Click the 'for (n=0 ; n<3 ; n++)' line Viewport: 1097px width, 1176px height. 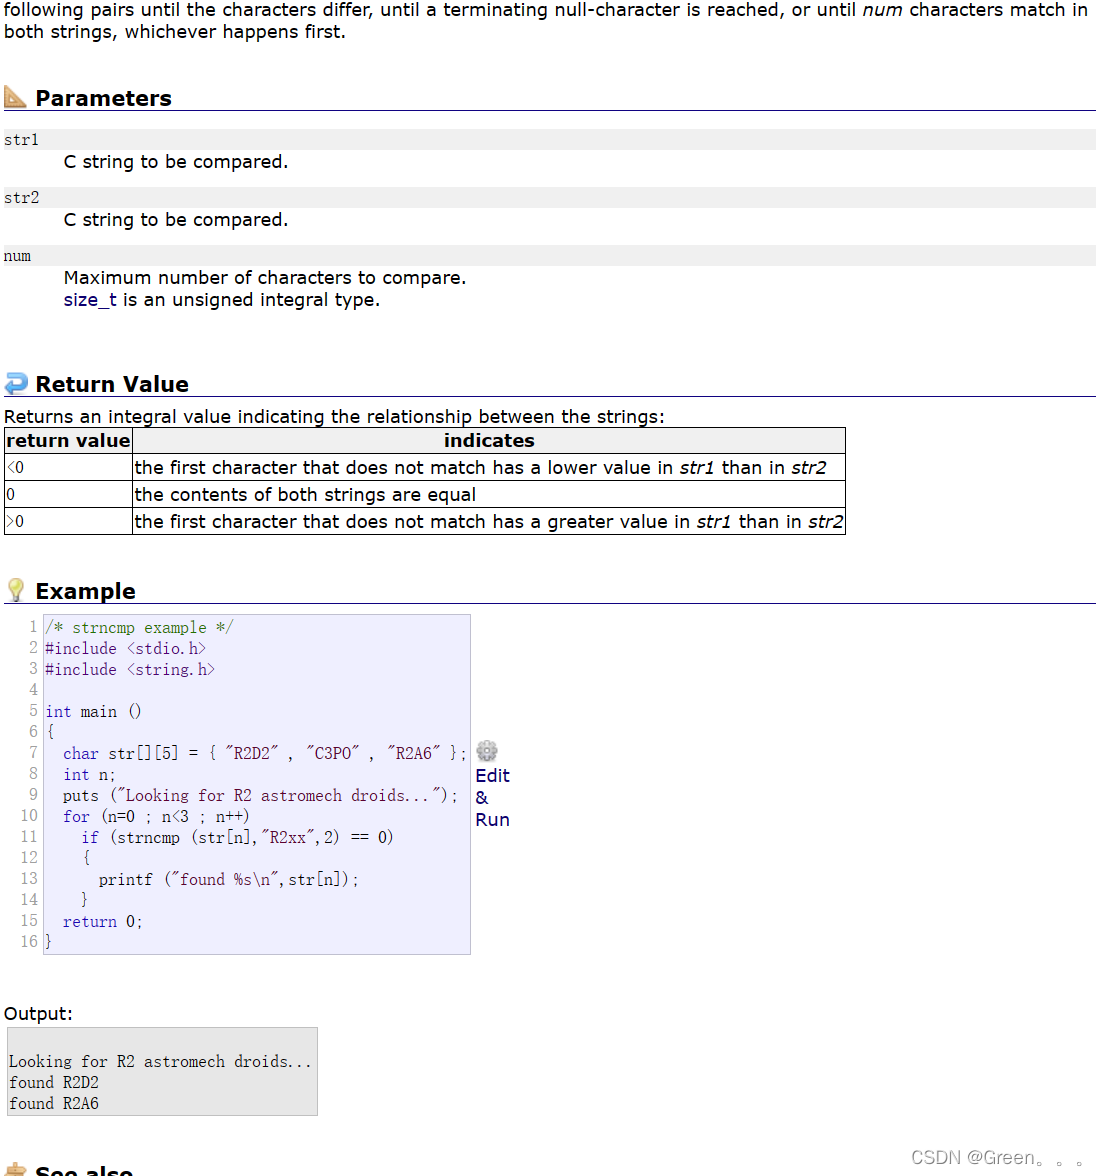(x=156, y=817)
